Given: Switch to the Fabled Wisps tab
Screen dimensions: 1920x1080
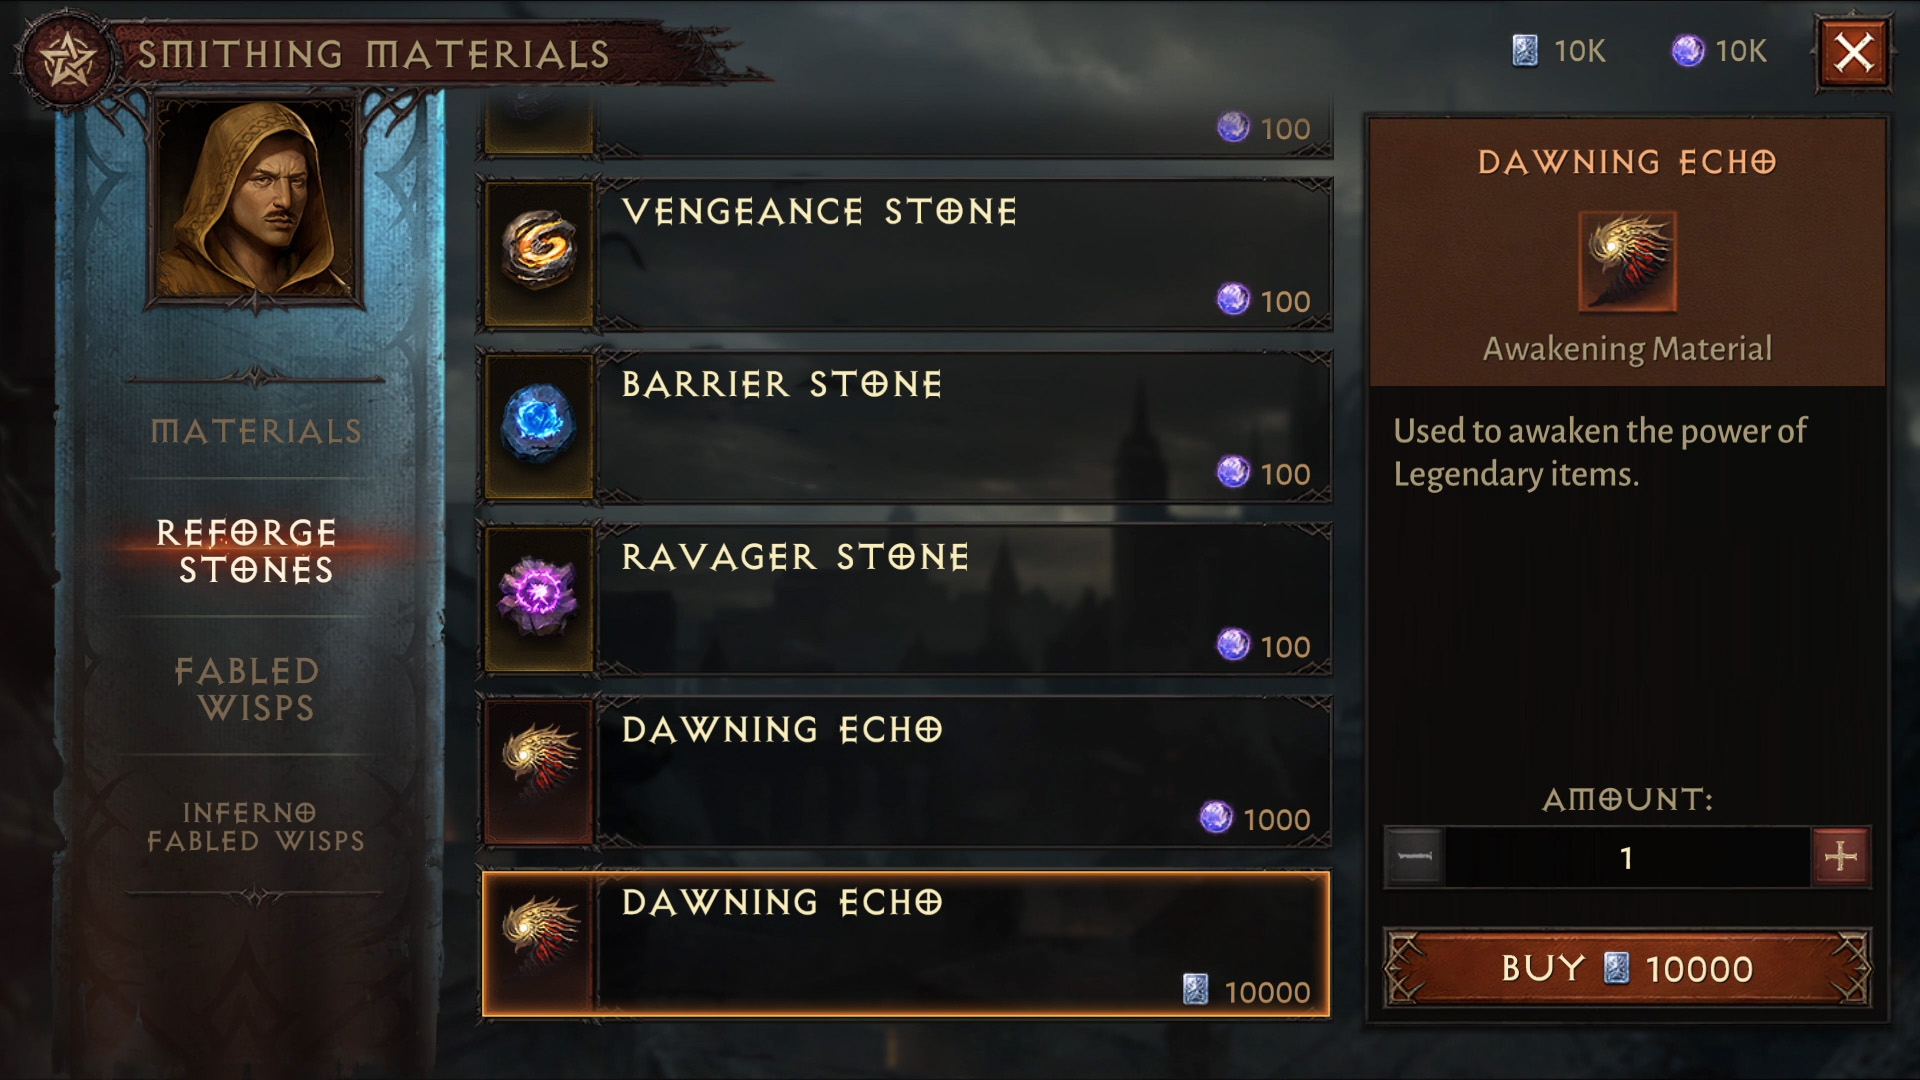Looking at the screenshot, I should click(247, 689).
